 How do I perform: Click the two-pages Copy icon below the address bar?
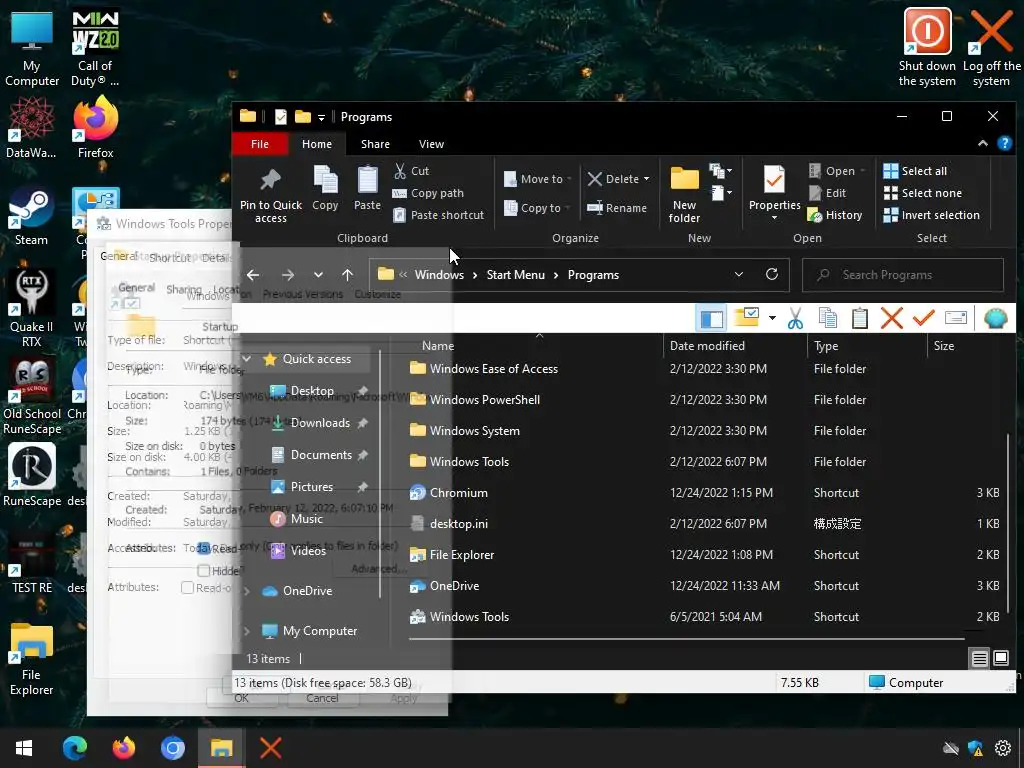(x=827, y=319)
